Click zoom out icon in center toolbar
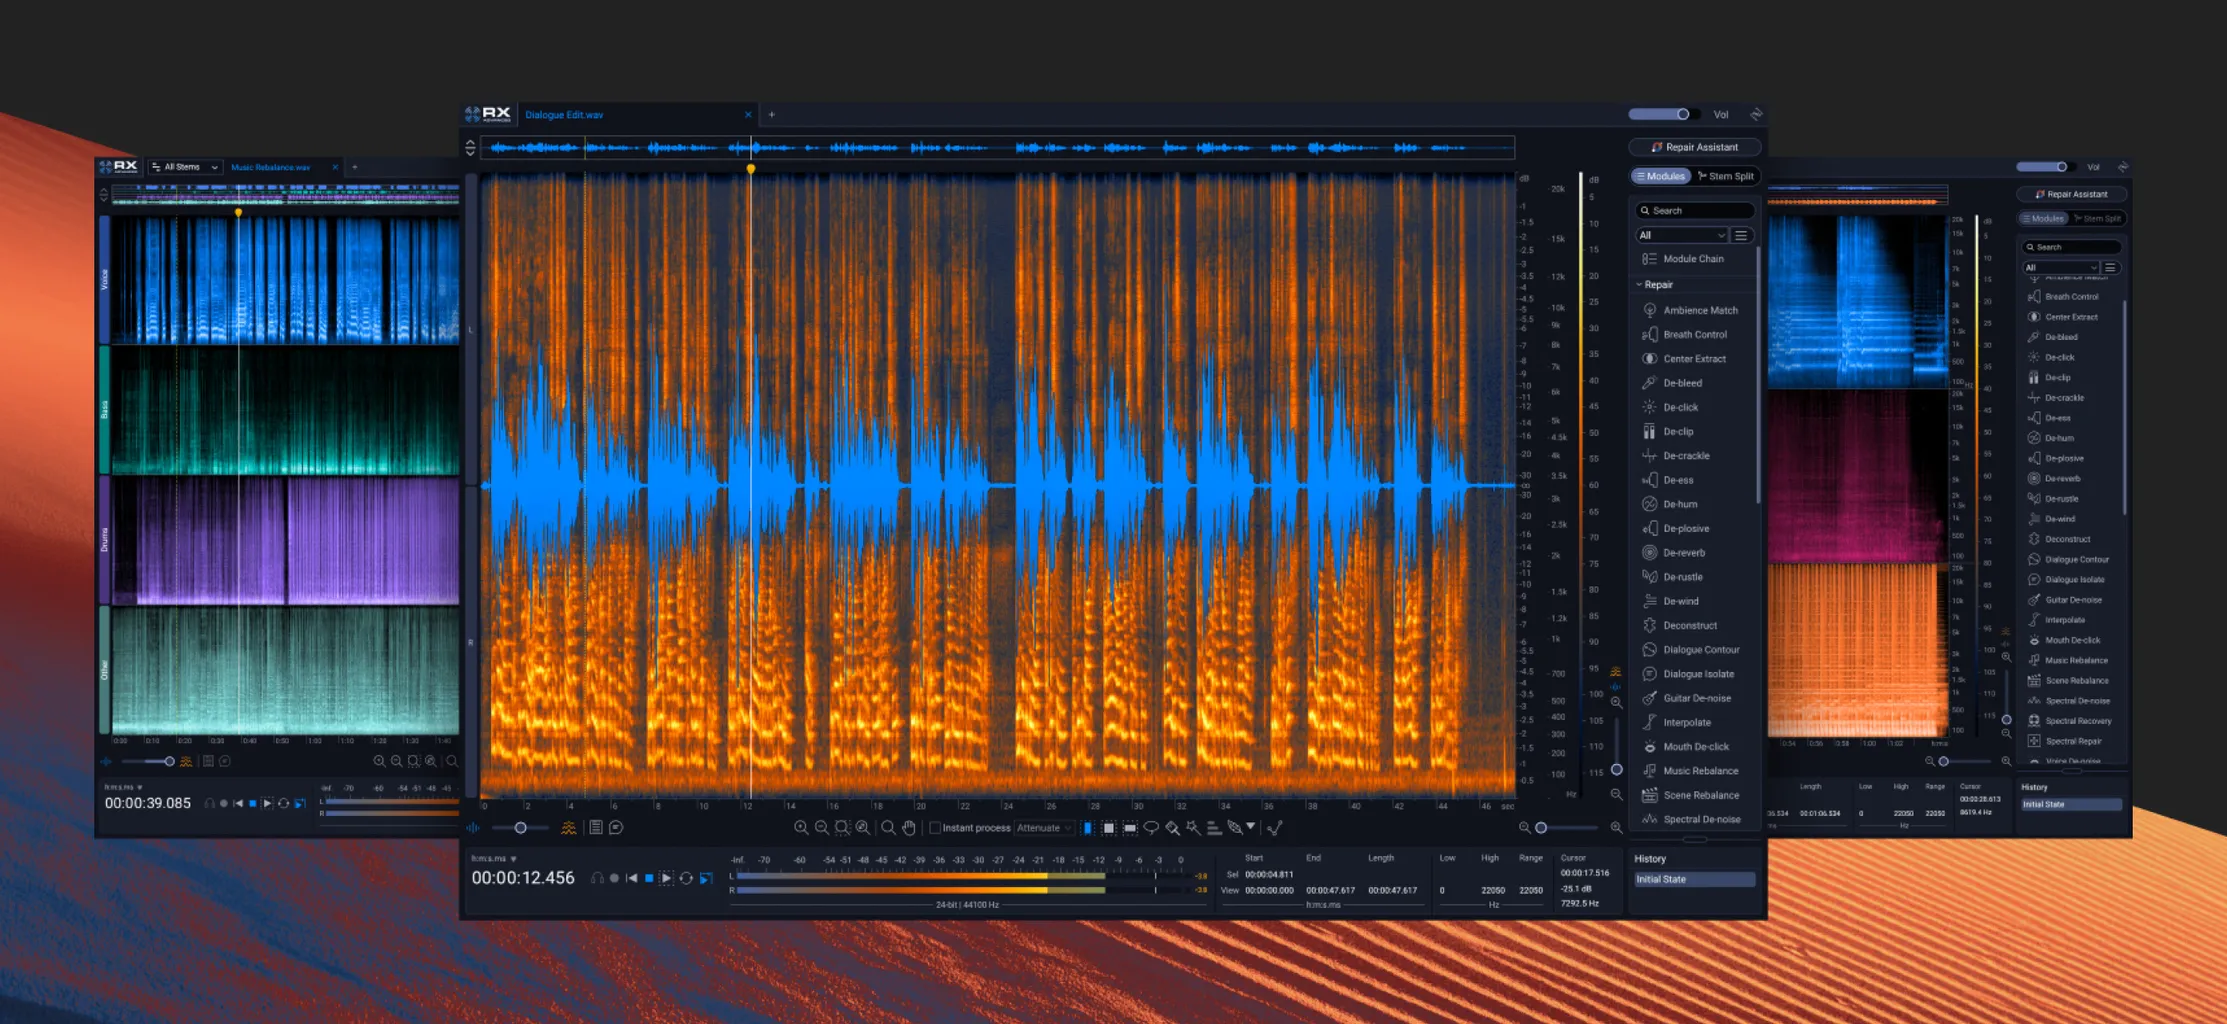 [x=822, y=828]
